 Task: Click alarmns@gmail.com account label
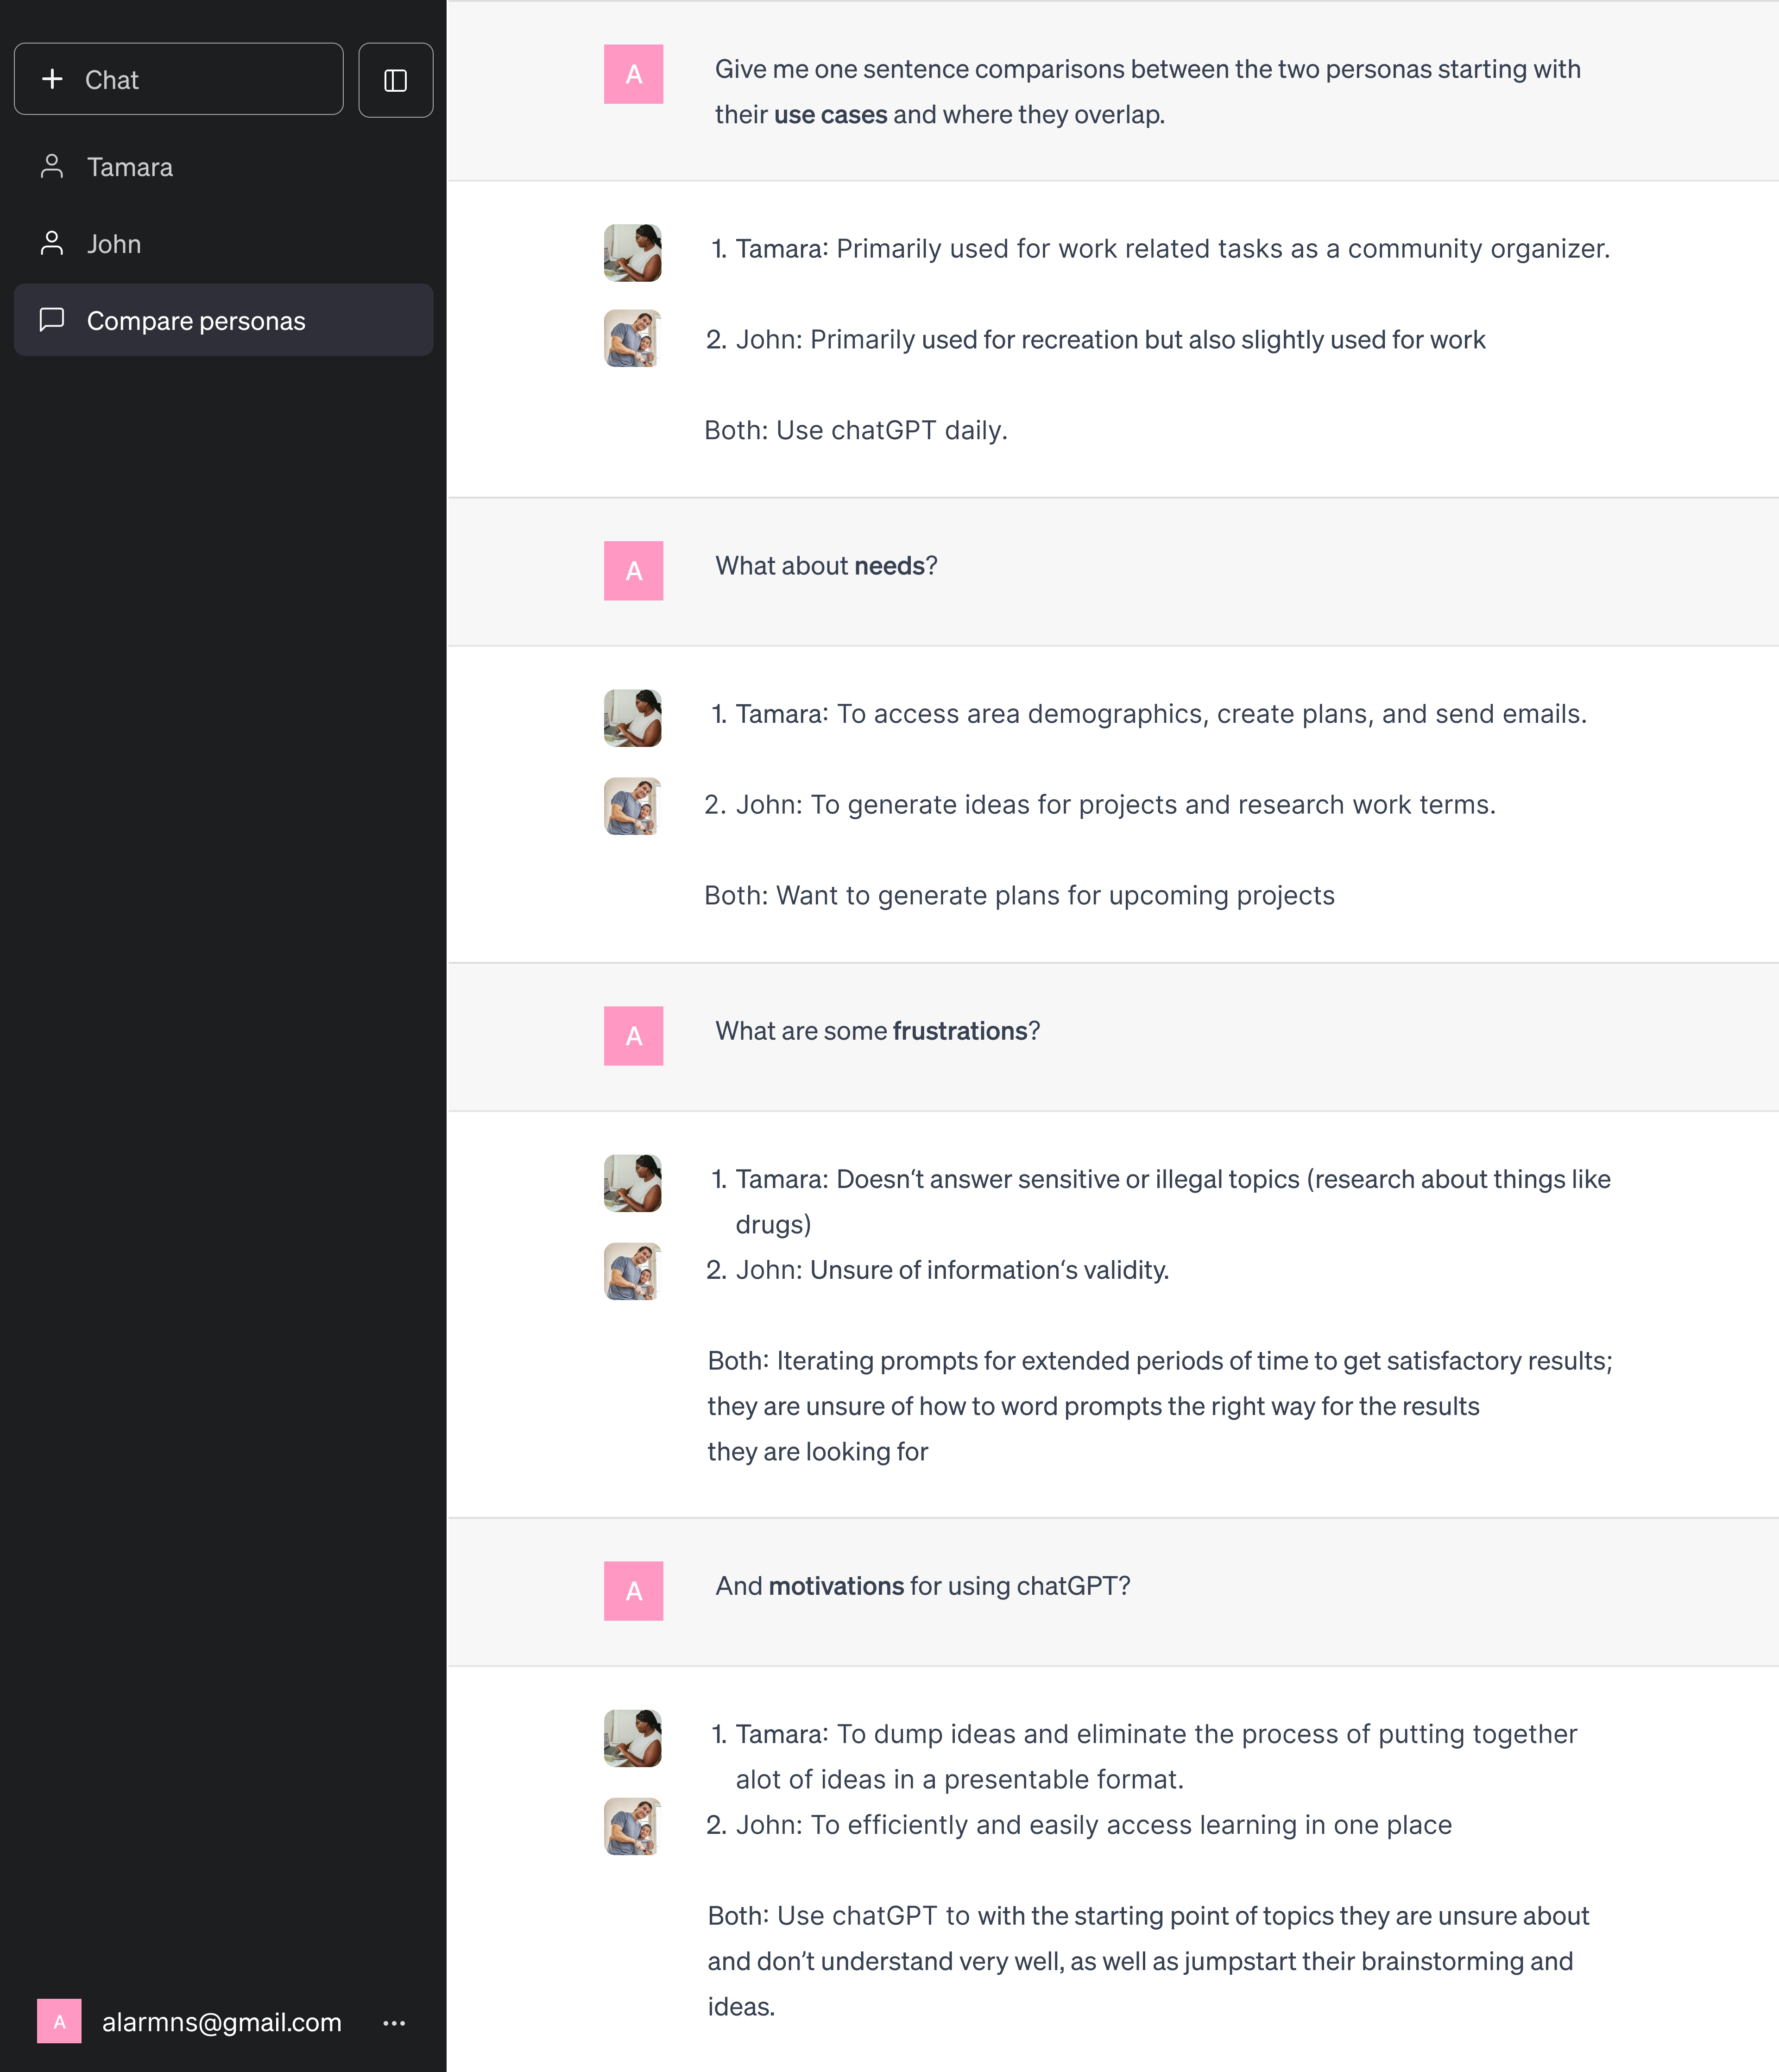coord(221,2022)
